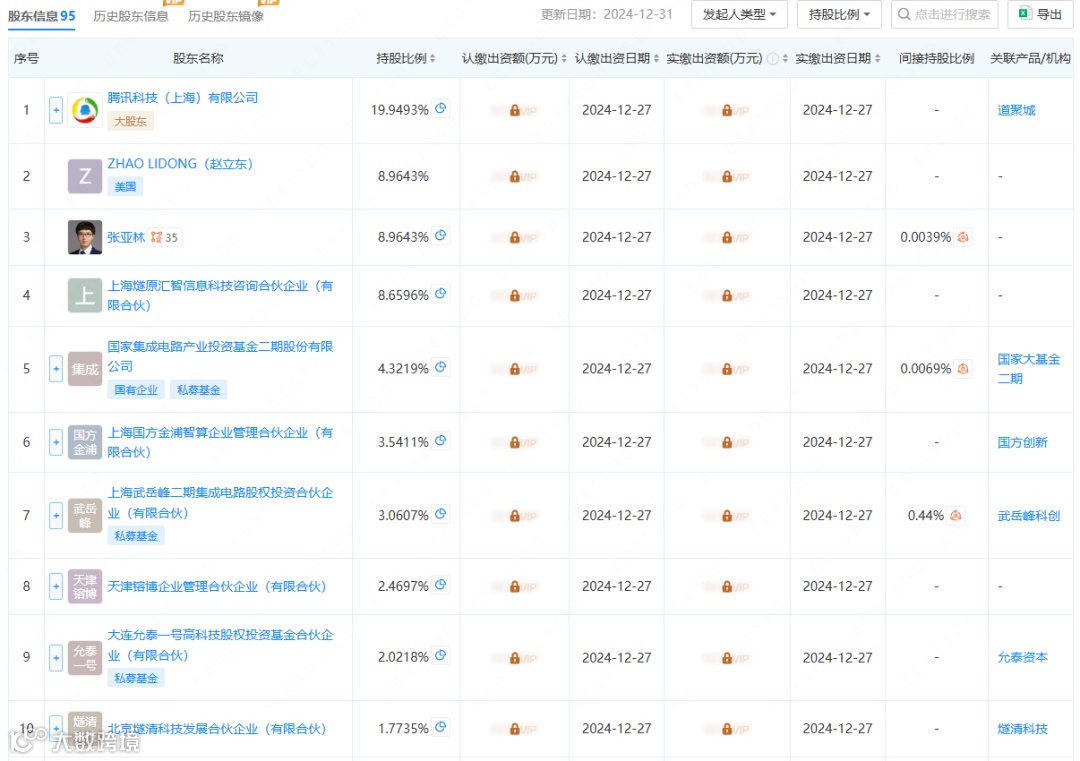Click history icon next to 2.0218%

pos(441,656)
